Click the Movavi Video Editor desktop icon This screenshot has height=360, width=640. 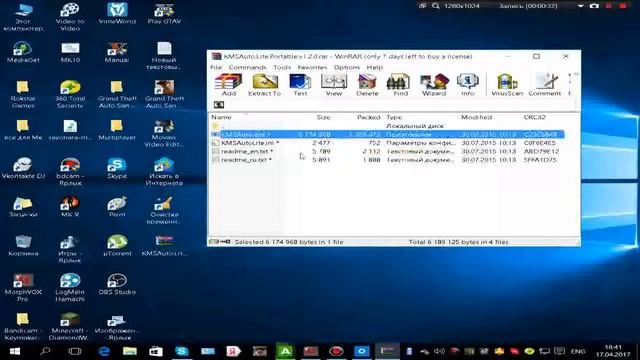pyautogui.click(x=164, y=133)
